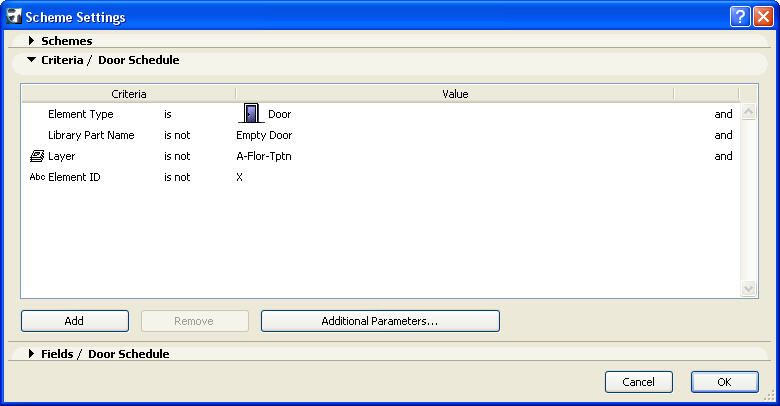Change 'is not' operator of Library Part Name
Image resolution: width=780 pixels, height=406 pixels.
point(177,135)
